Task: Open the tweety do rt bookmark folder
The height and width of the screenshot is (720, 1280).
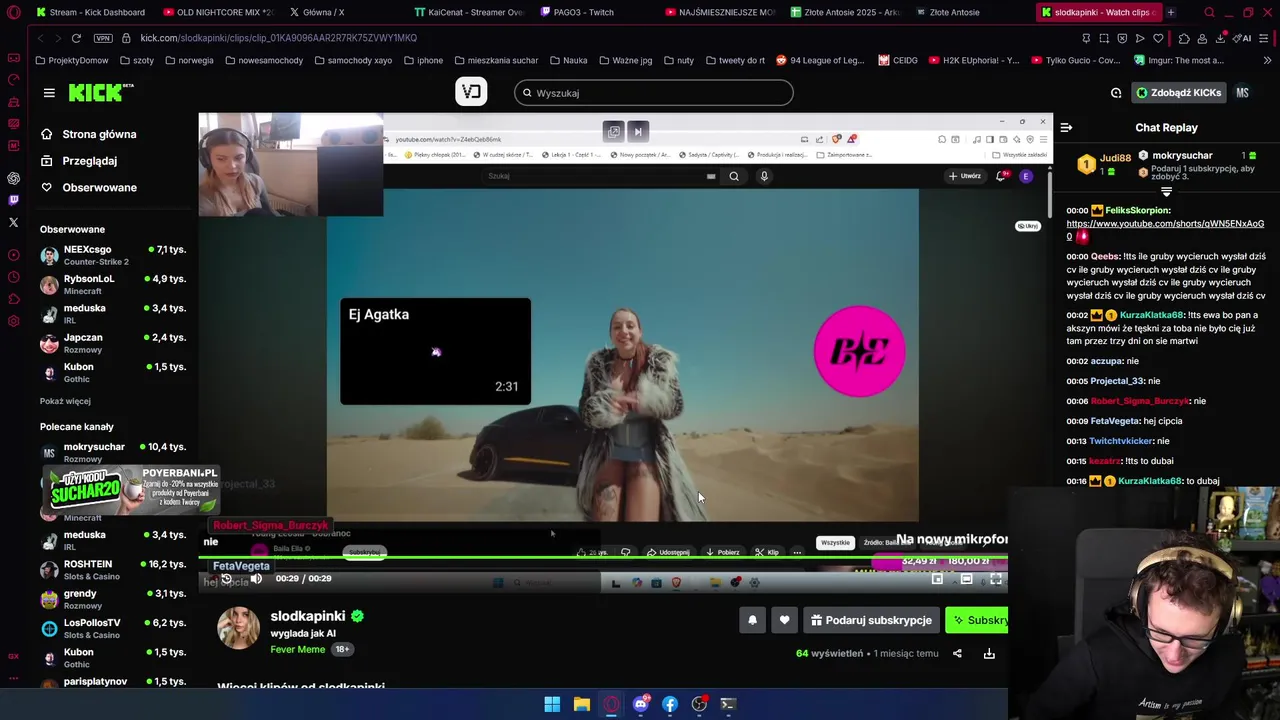Action: point(734,60)
